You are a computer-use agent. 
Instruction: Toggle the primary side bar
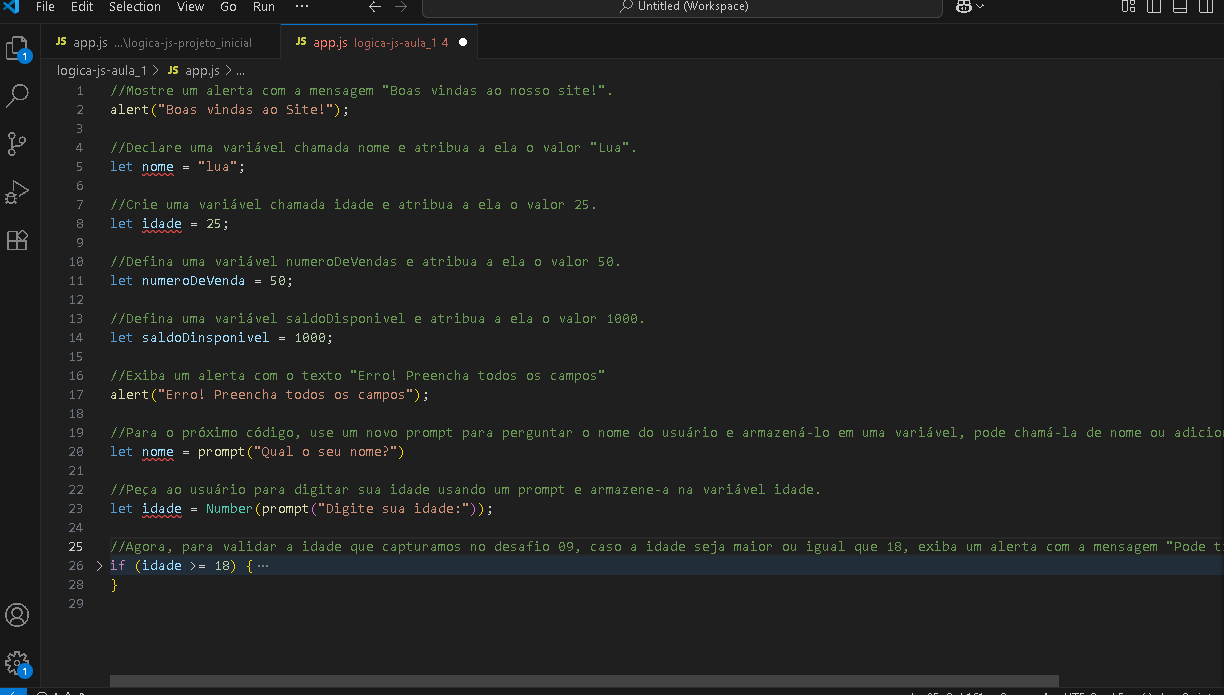point(1154,7)
